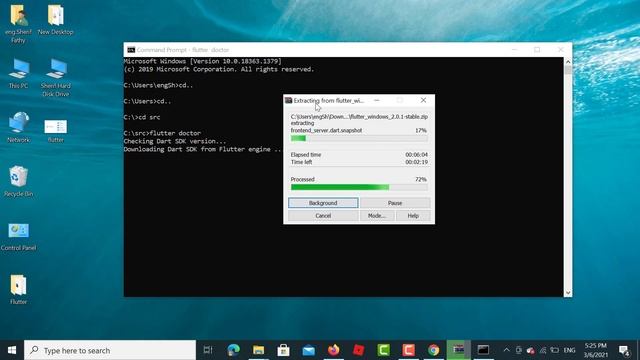Open the orange Camtasia recorder taskbar icon
The height and width of the screenshot is (360, 640).
tap(409, 350)
